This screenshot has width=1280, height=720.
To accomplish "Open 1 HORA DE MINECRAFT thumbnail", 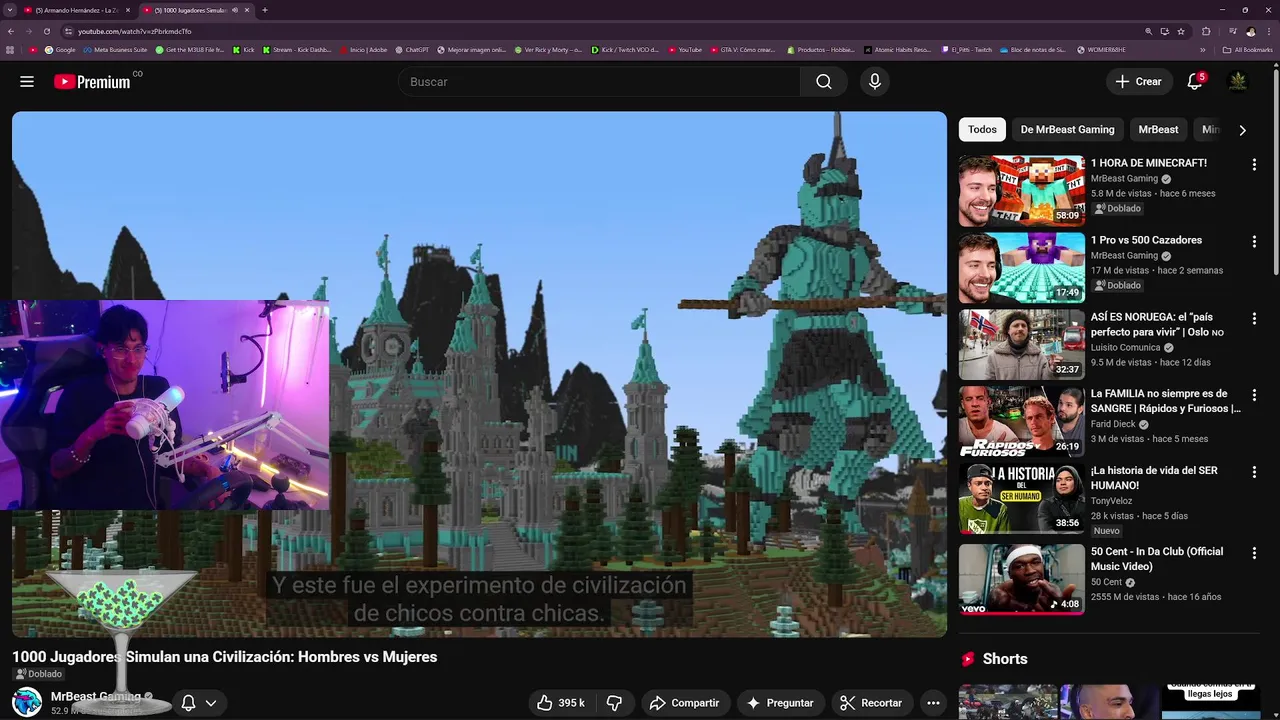I will point(1021,190).
